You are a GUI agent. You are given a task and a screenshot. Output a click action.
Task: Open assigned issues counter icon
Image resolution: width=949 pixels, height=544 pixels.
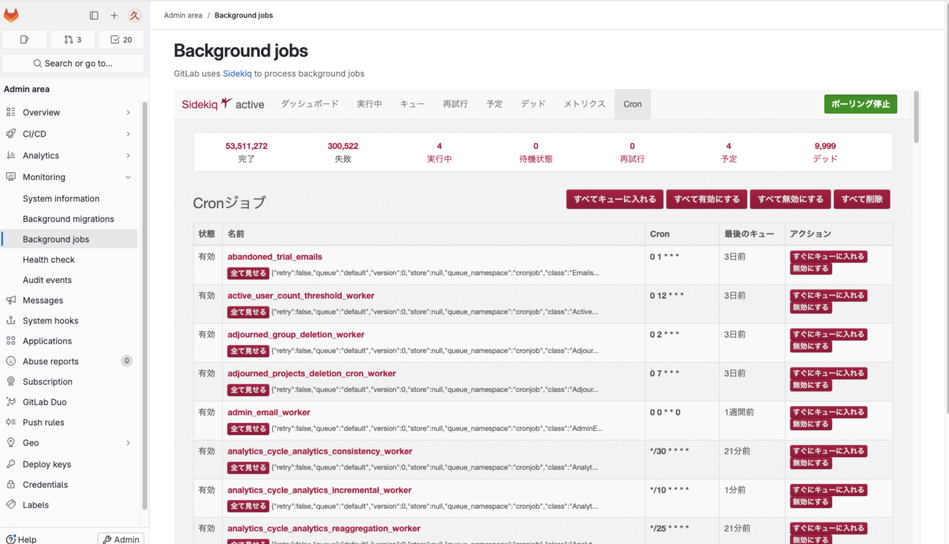tap(24, 39)
